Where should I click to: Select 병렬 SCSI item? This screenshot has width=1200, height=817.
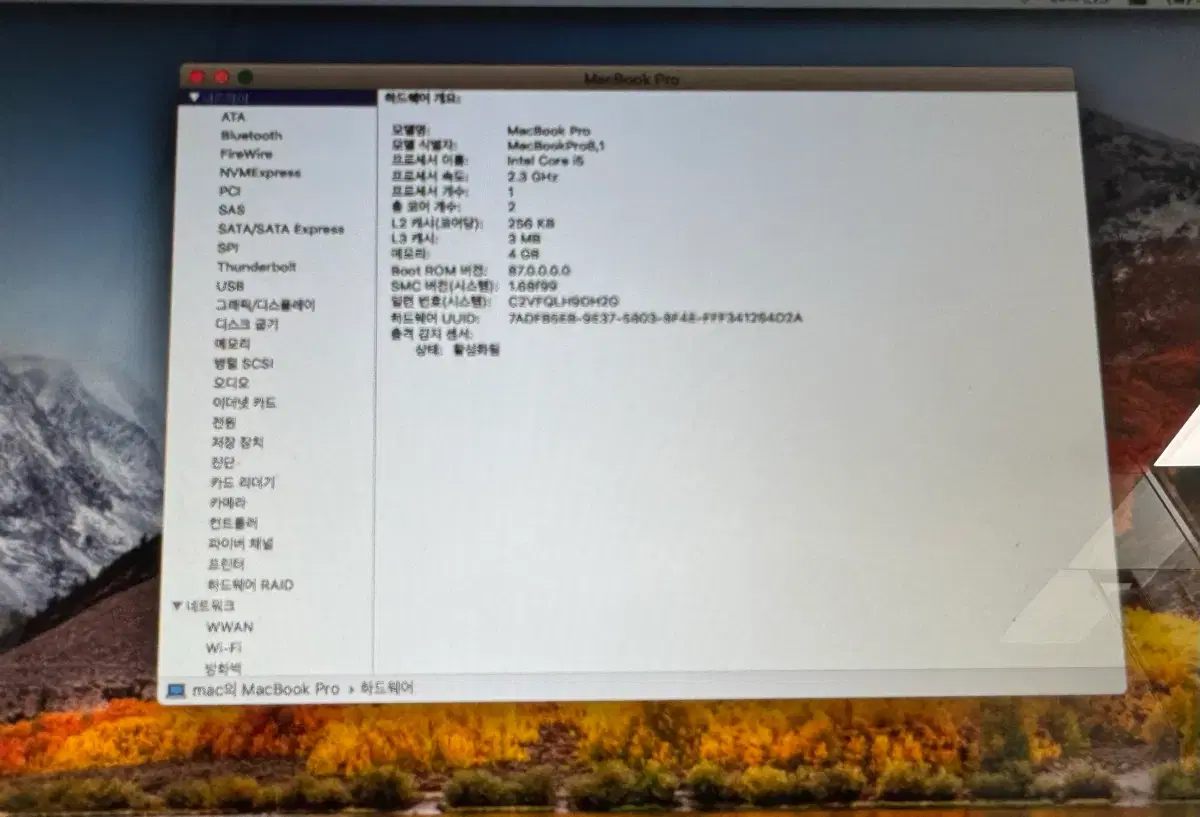[x=243, y=364]
